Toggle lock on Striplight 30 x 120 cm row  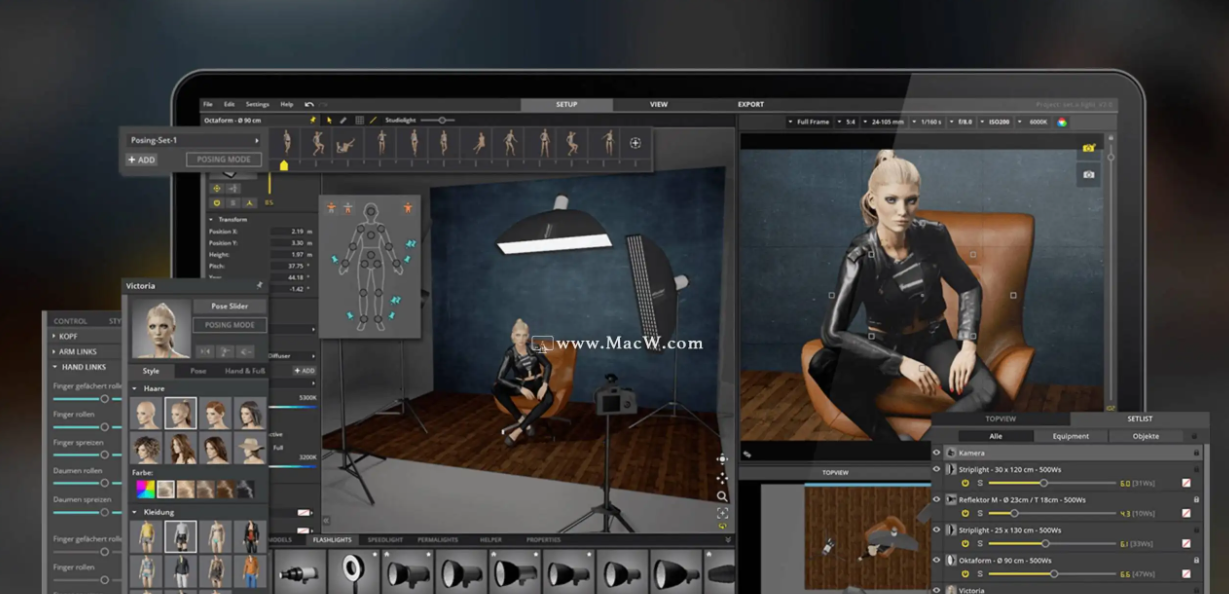[1196, 468]
